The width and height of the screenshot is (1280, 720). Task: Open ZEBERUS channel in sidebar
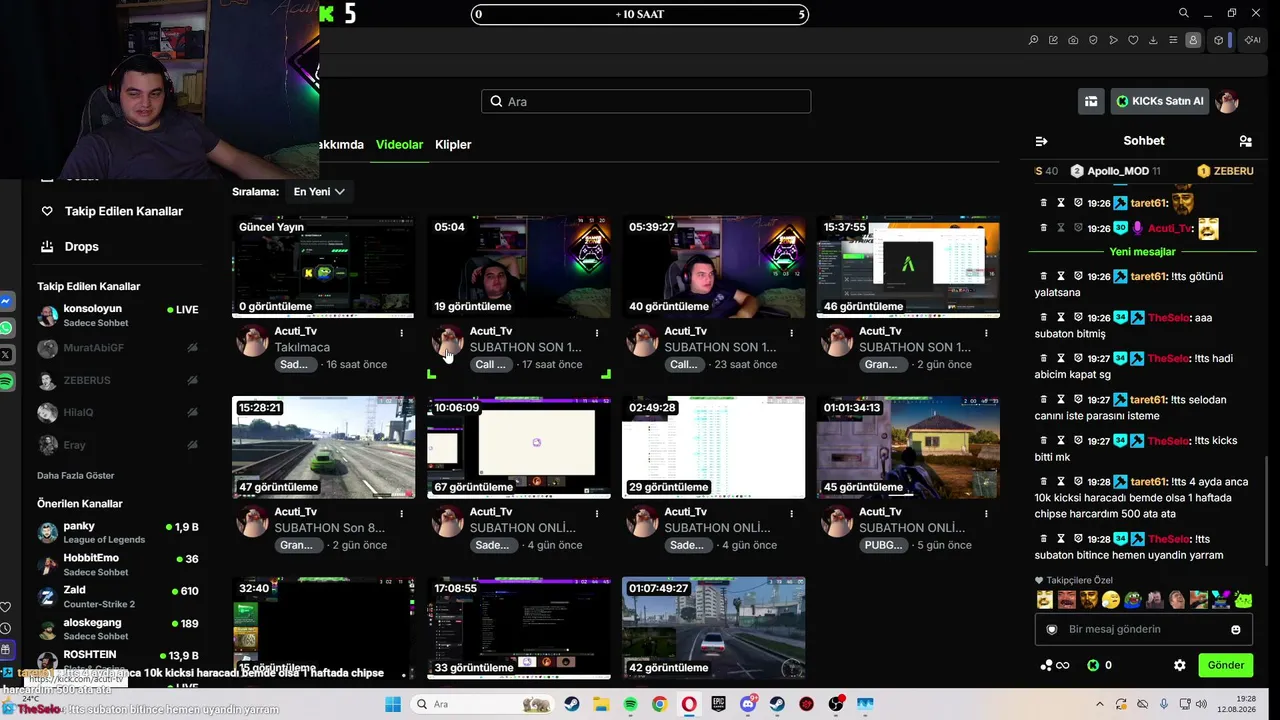118,380
